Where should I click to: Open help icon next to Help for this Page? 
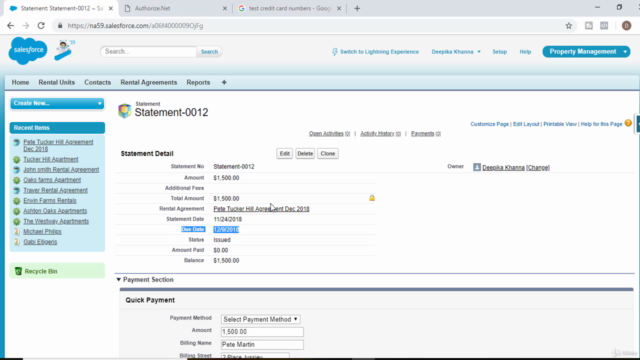(x=628, y=123)
